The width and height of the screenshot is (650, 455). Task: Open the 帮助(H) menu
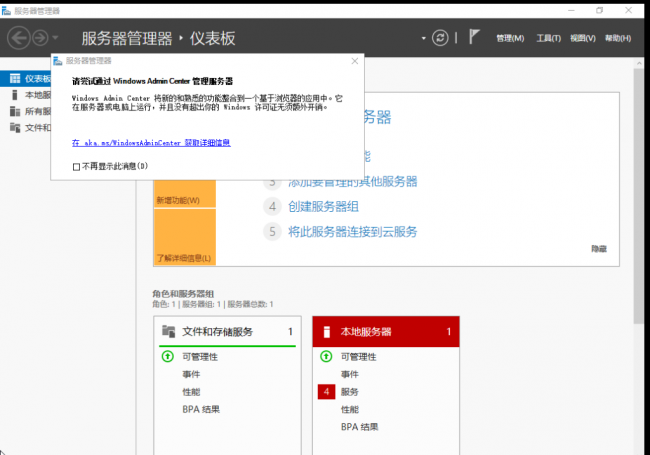click(x=618, y=39)
